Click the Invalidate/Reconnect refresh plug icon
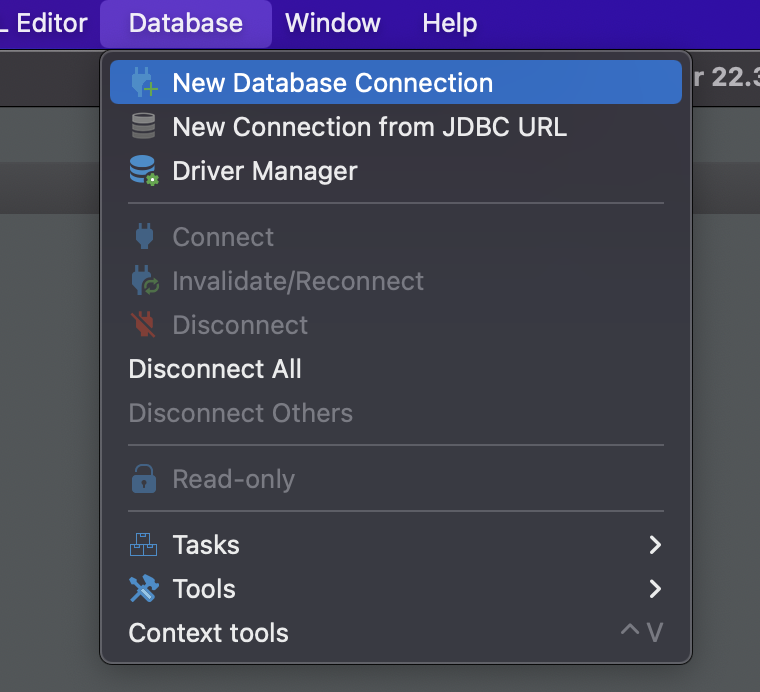The width and height of the screenshot is (760, 692). [x=145, y=281]
